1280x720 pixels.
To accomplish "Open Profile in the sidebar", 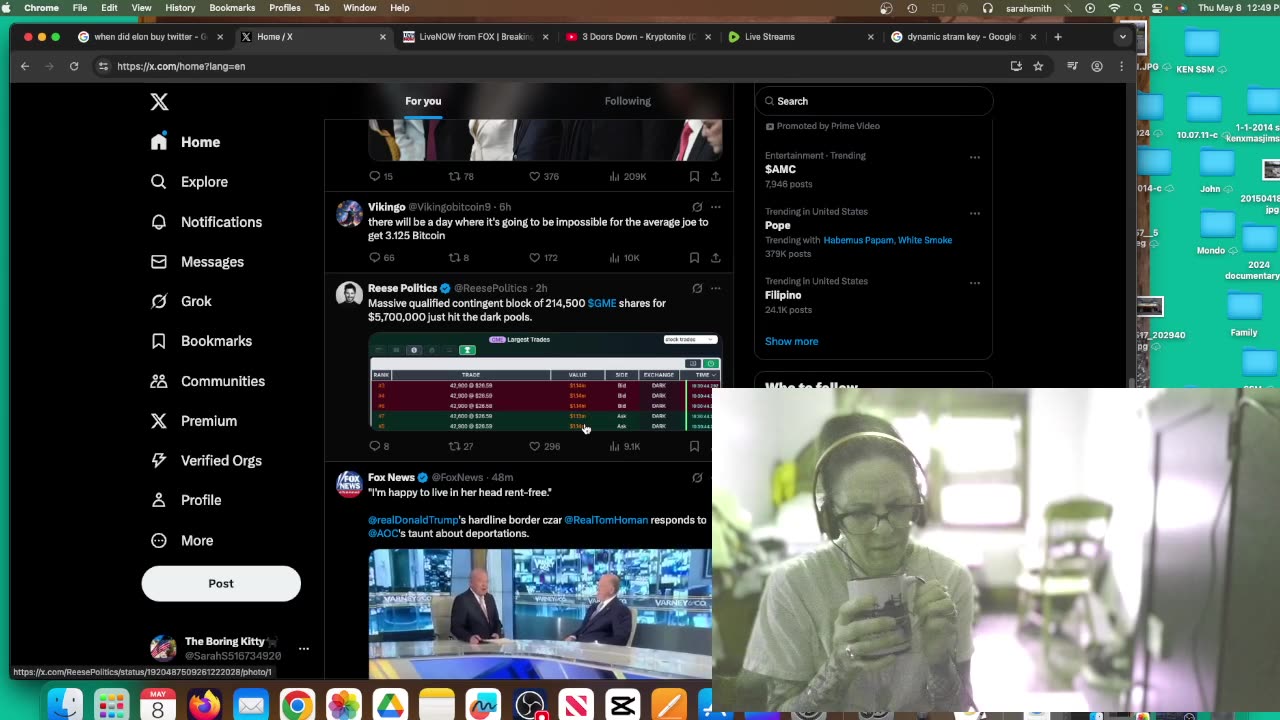I will (x=186, y=500).
